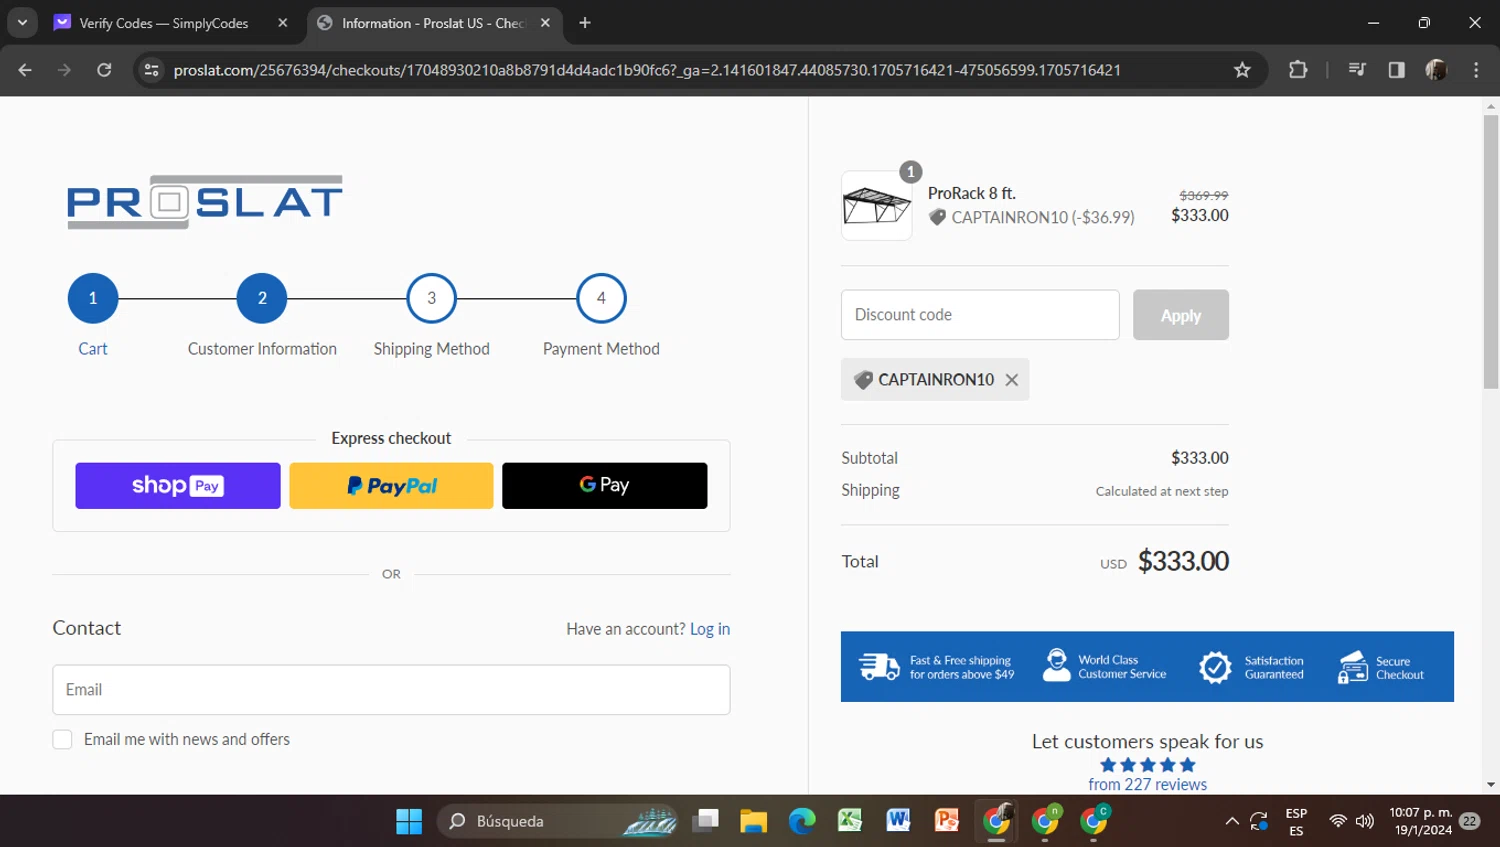The width and height of the screenshot is (1500, 847).
Task: Open notification center badge 22
Action: pyautogui.click(x=1470, y=821)
